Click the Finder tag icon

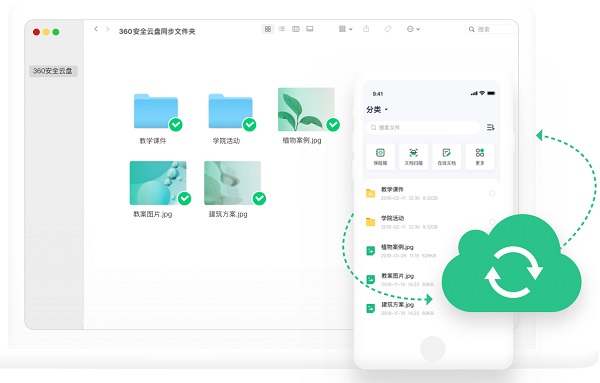point(388,29)
